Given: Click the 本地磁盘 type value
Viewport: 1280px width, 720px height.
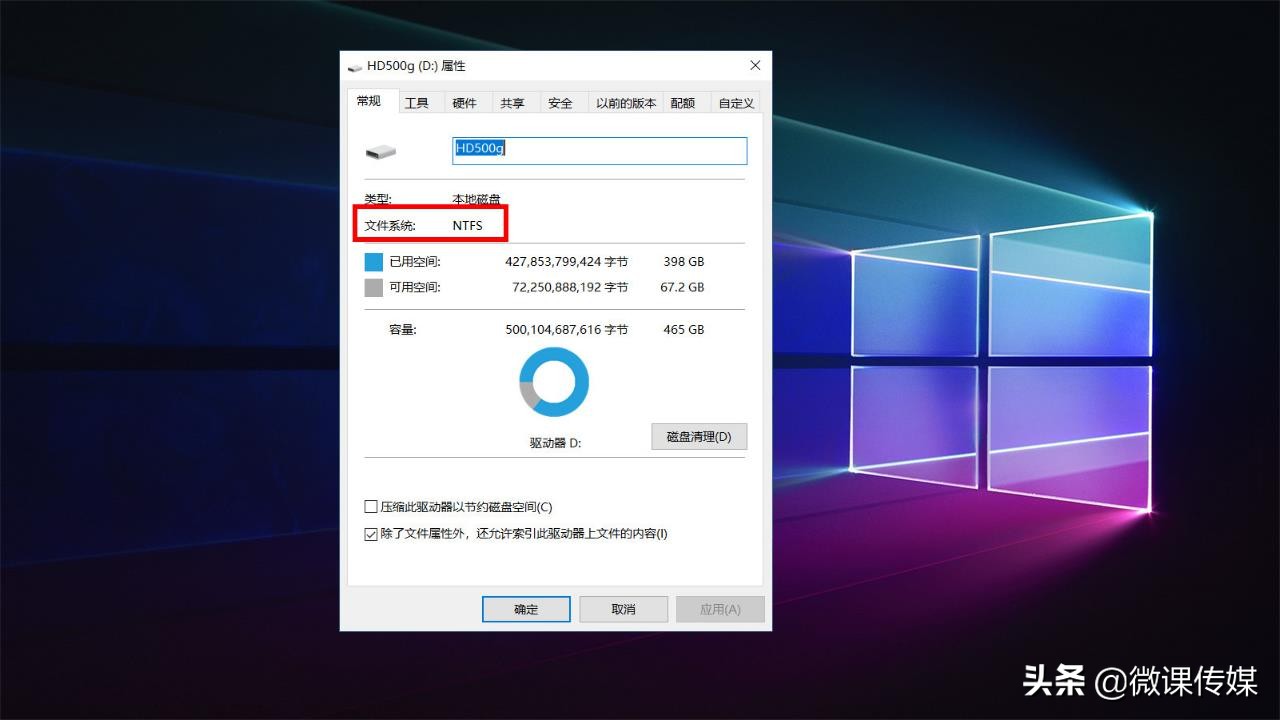Looking at the screenshot, I should click(x=476, y=200).
